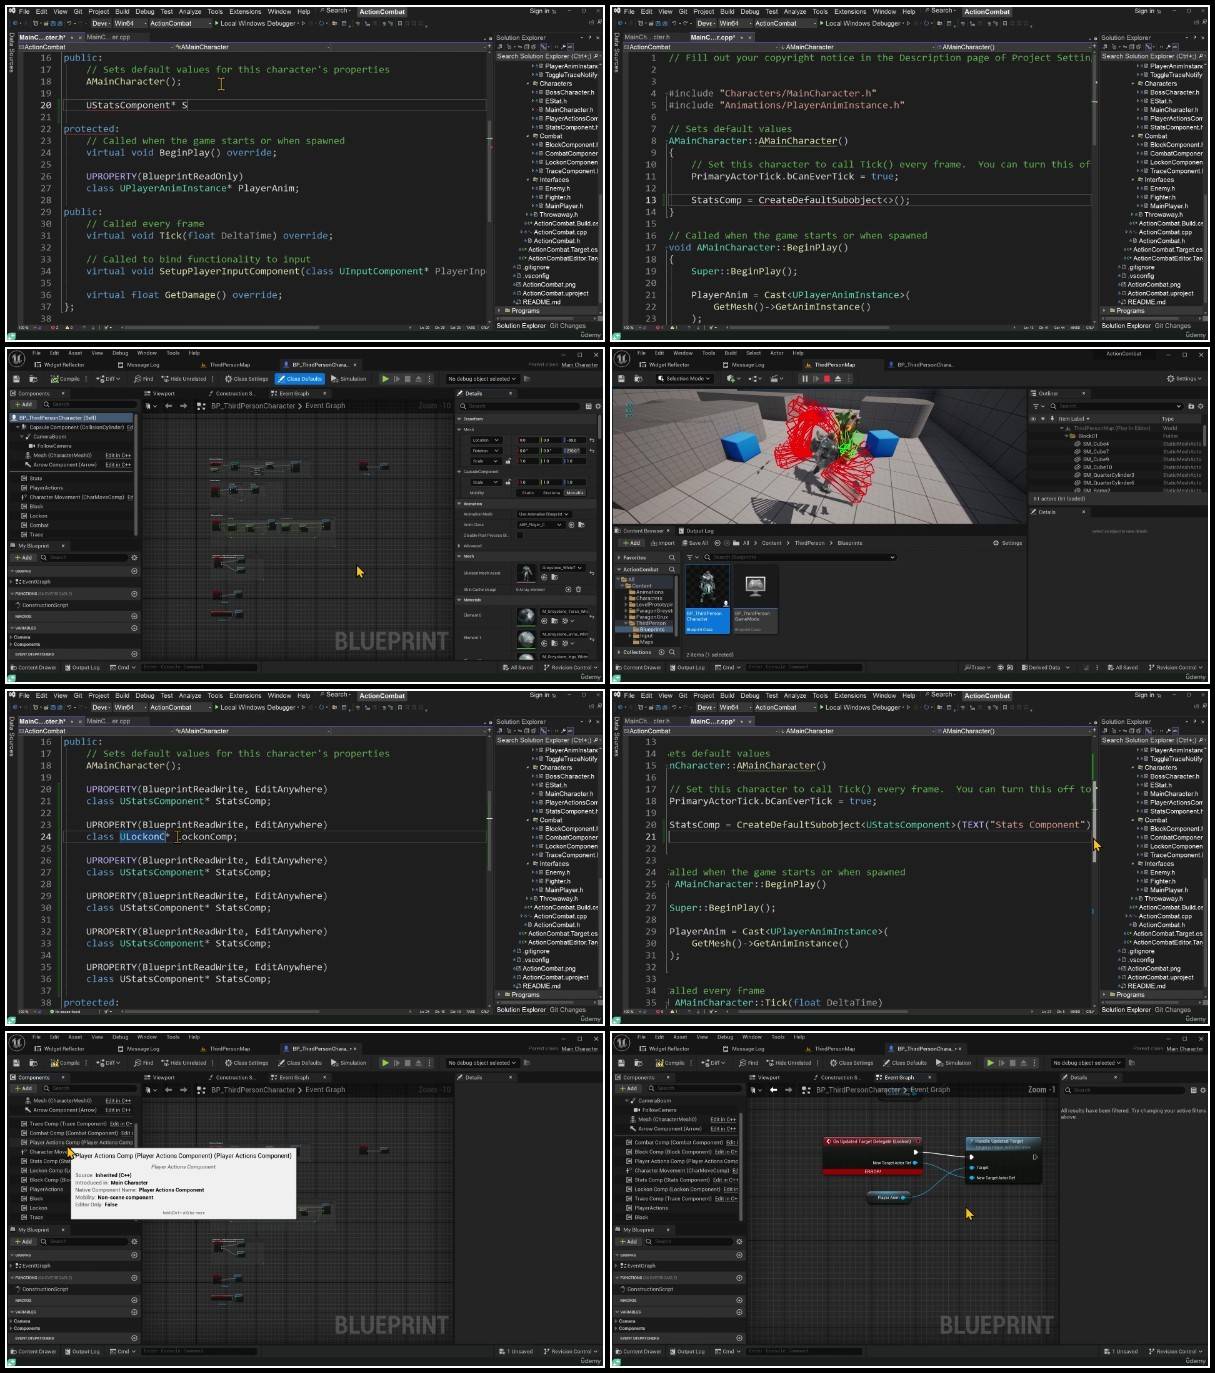Search favorites via the Favorites row magnifier icon
Image resolution: width=1215 pixels, height=1373 pixels.
tap(671, 558)
